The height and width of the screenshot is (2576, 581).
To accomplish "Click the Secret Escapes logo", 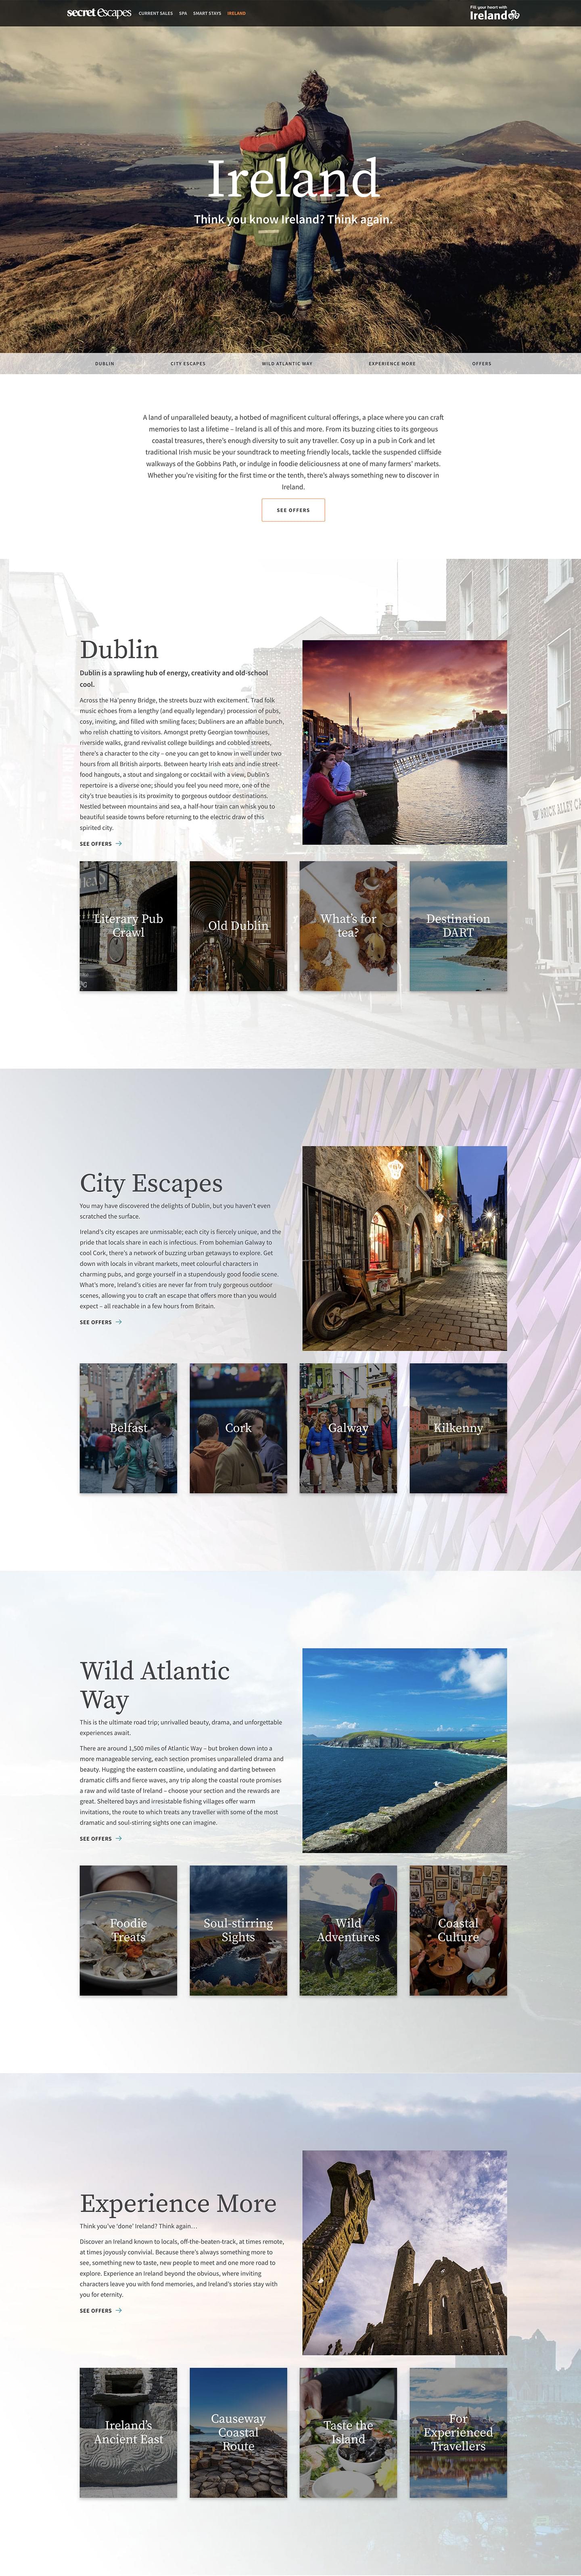I will [x=99, y=13].
